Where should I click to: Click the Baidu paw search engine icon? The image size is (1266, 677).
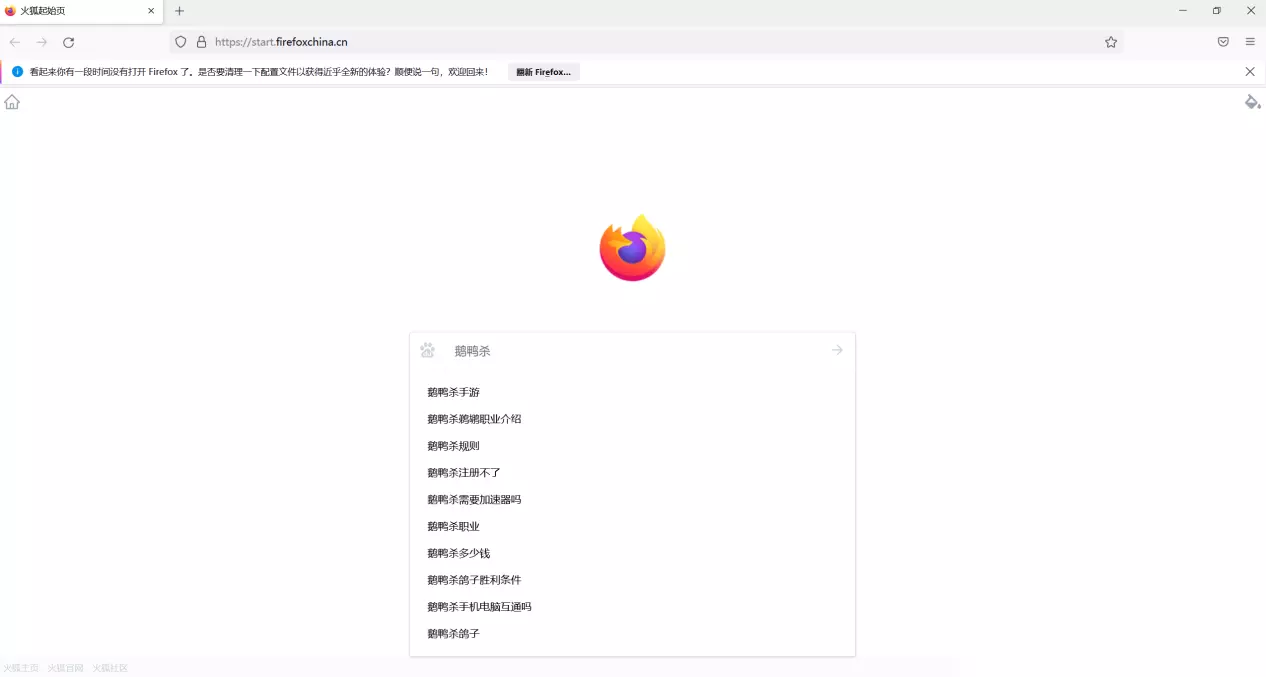tap(428, 350)
